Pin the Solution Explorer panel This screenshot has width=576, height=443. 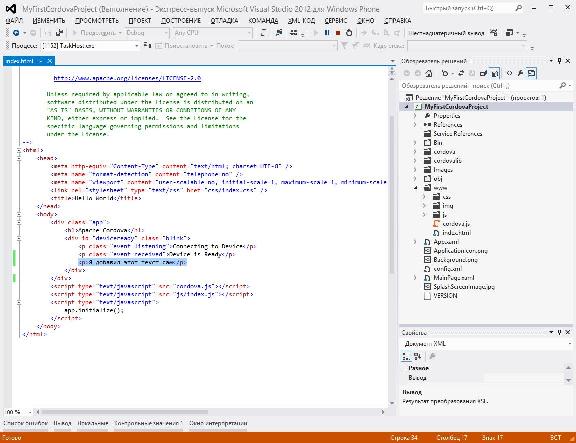point(559,61)
